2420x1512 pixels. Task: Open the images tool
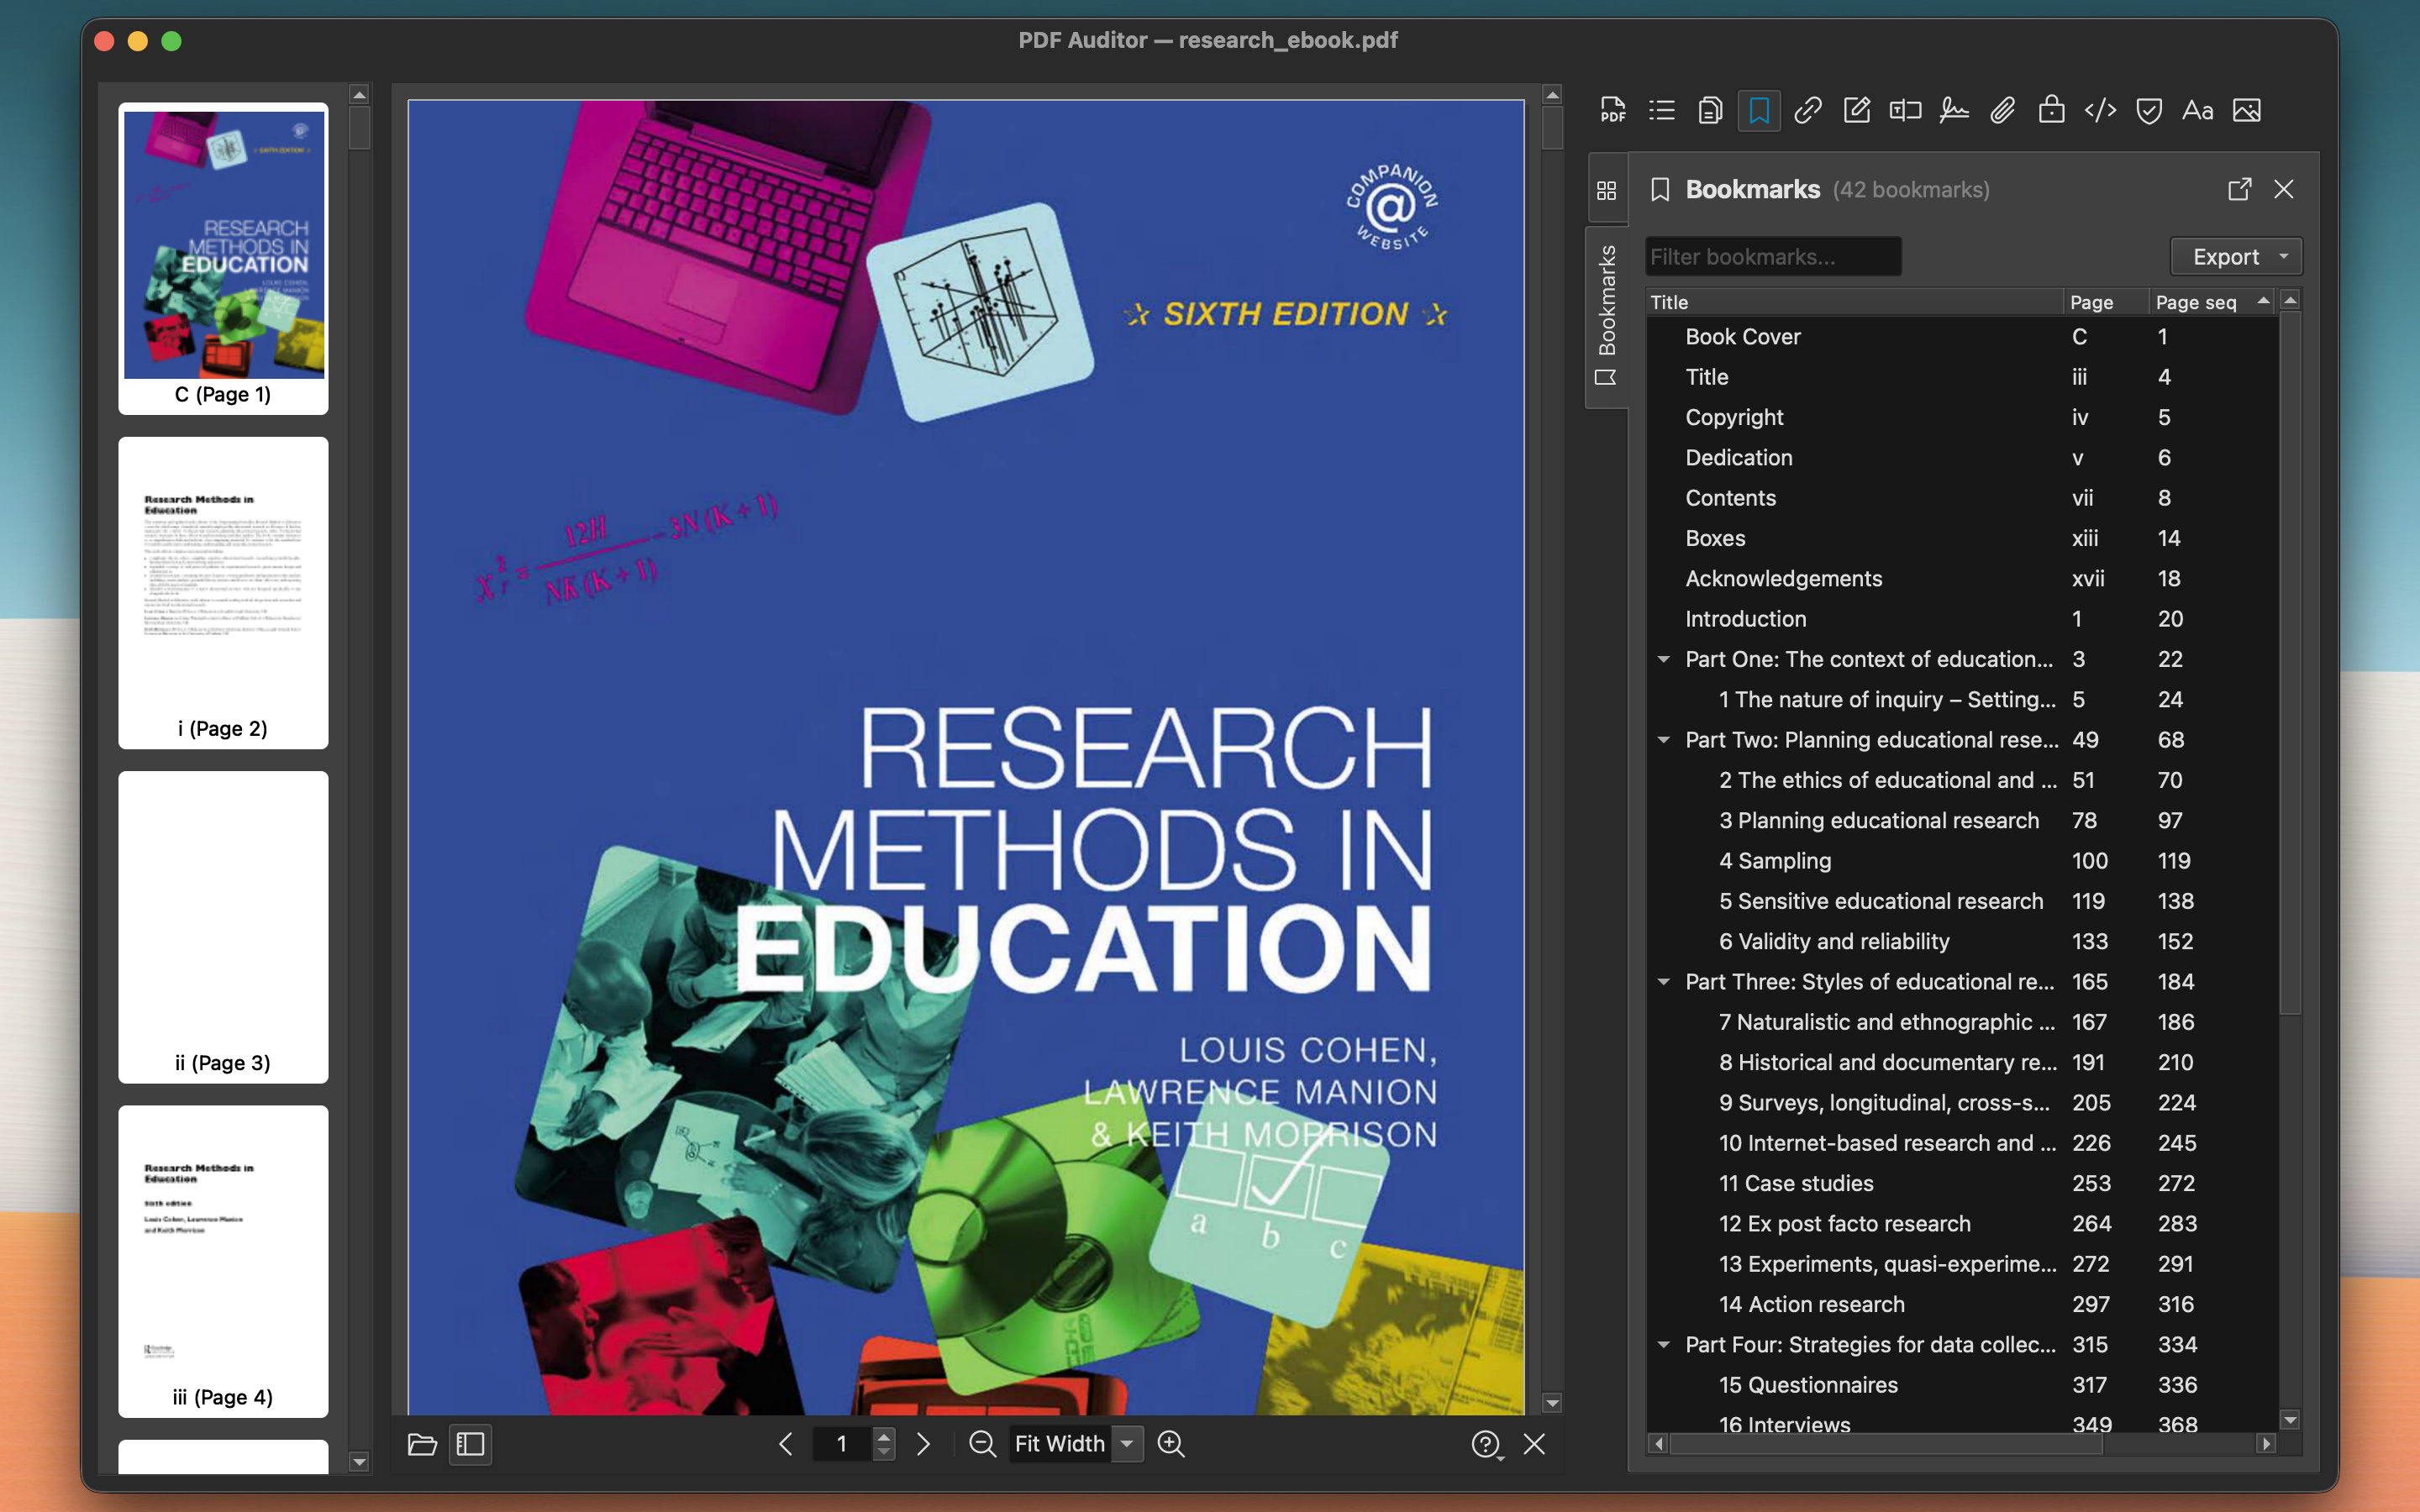point(2246,110)
